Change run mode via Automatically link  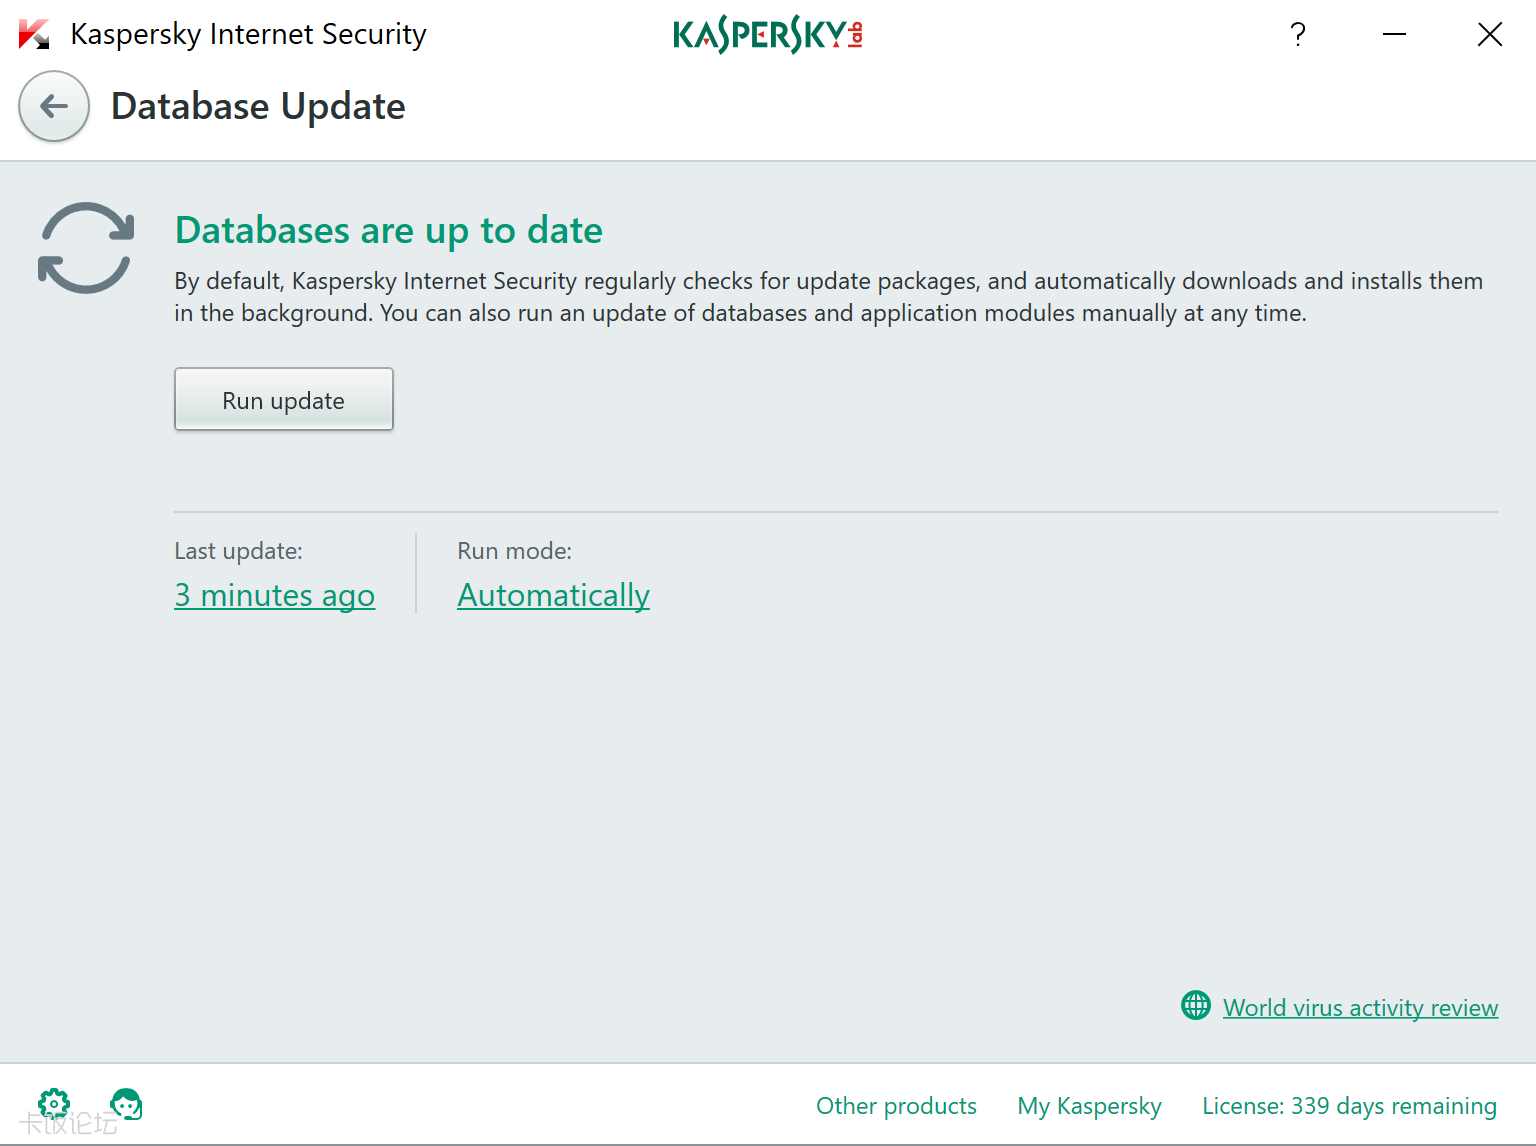[x=554, y=595]
